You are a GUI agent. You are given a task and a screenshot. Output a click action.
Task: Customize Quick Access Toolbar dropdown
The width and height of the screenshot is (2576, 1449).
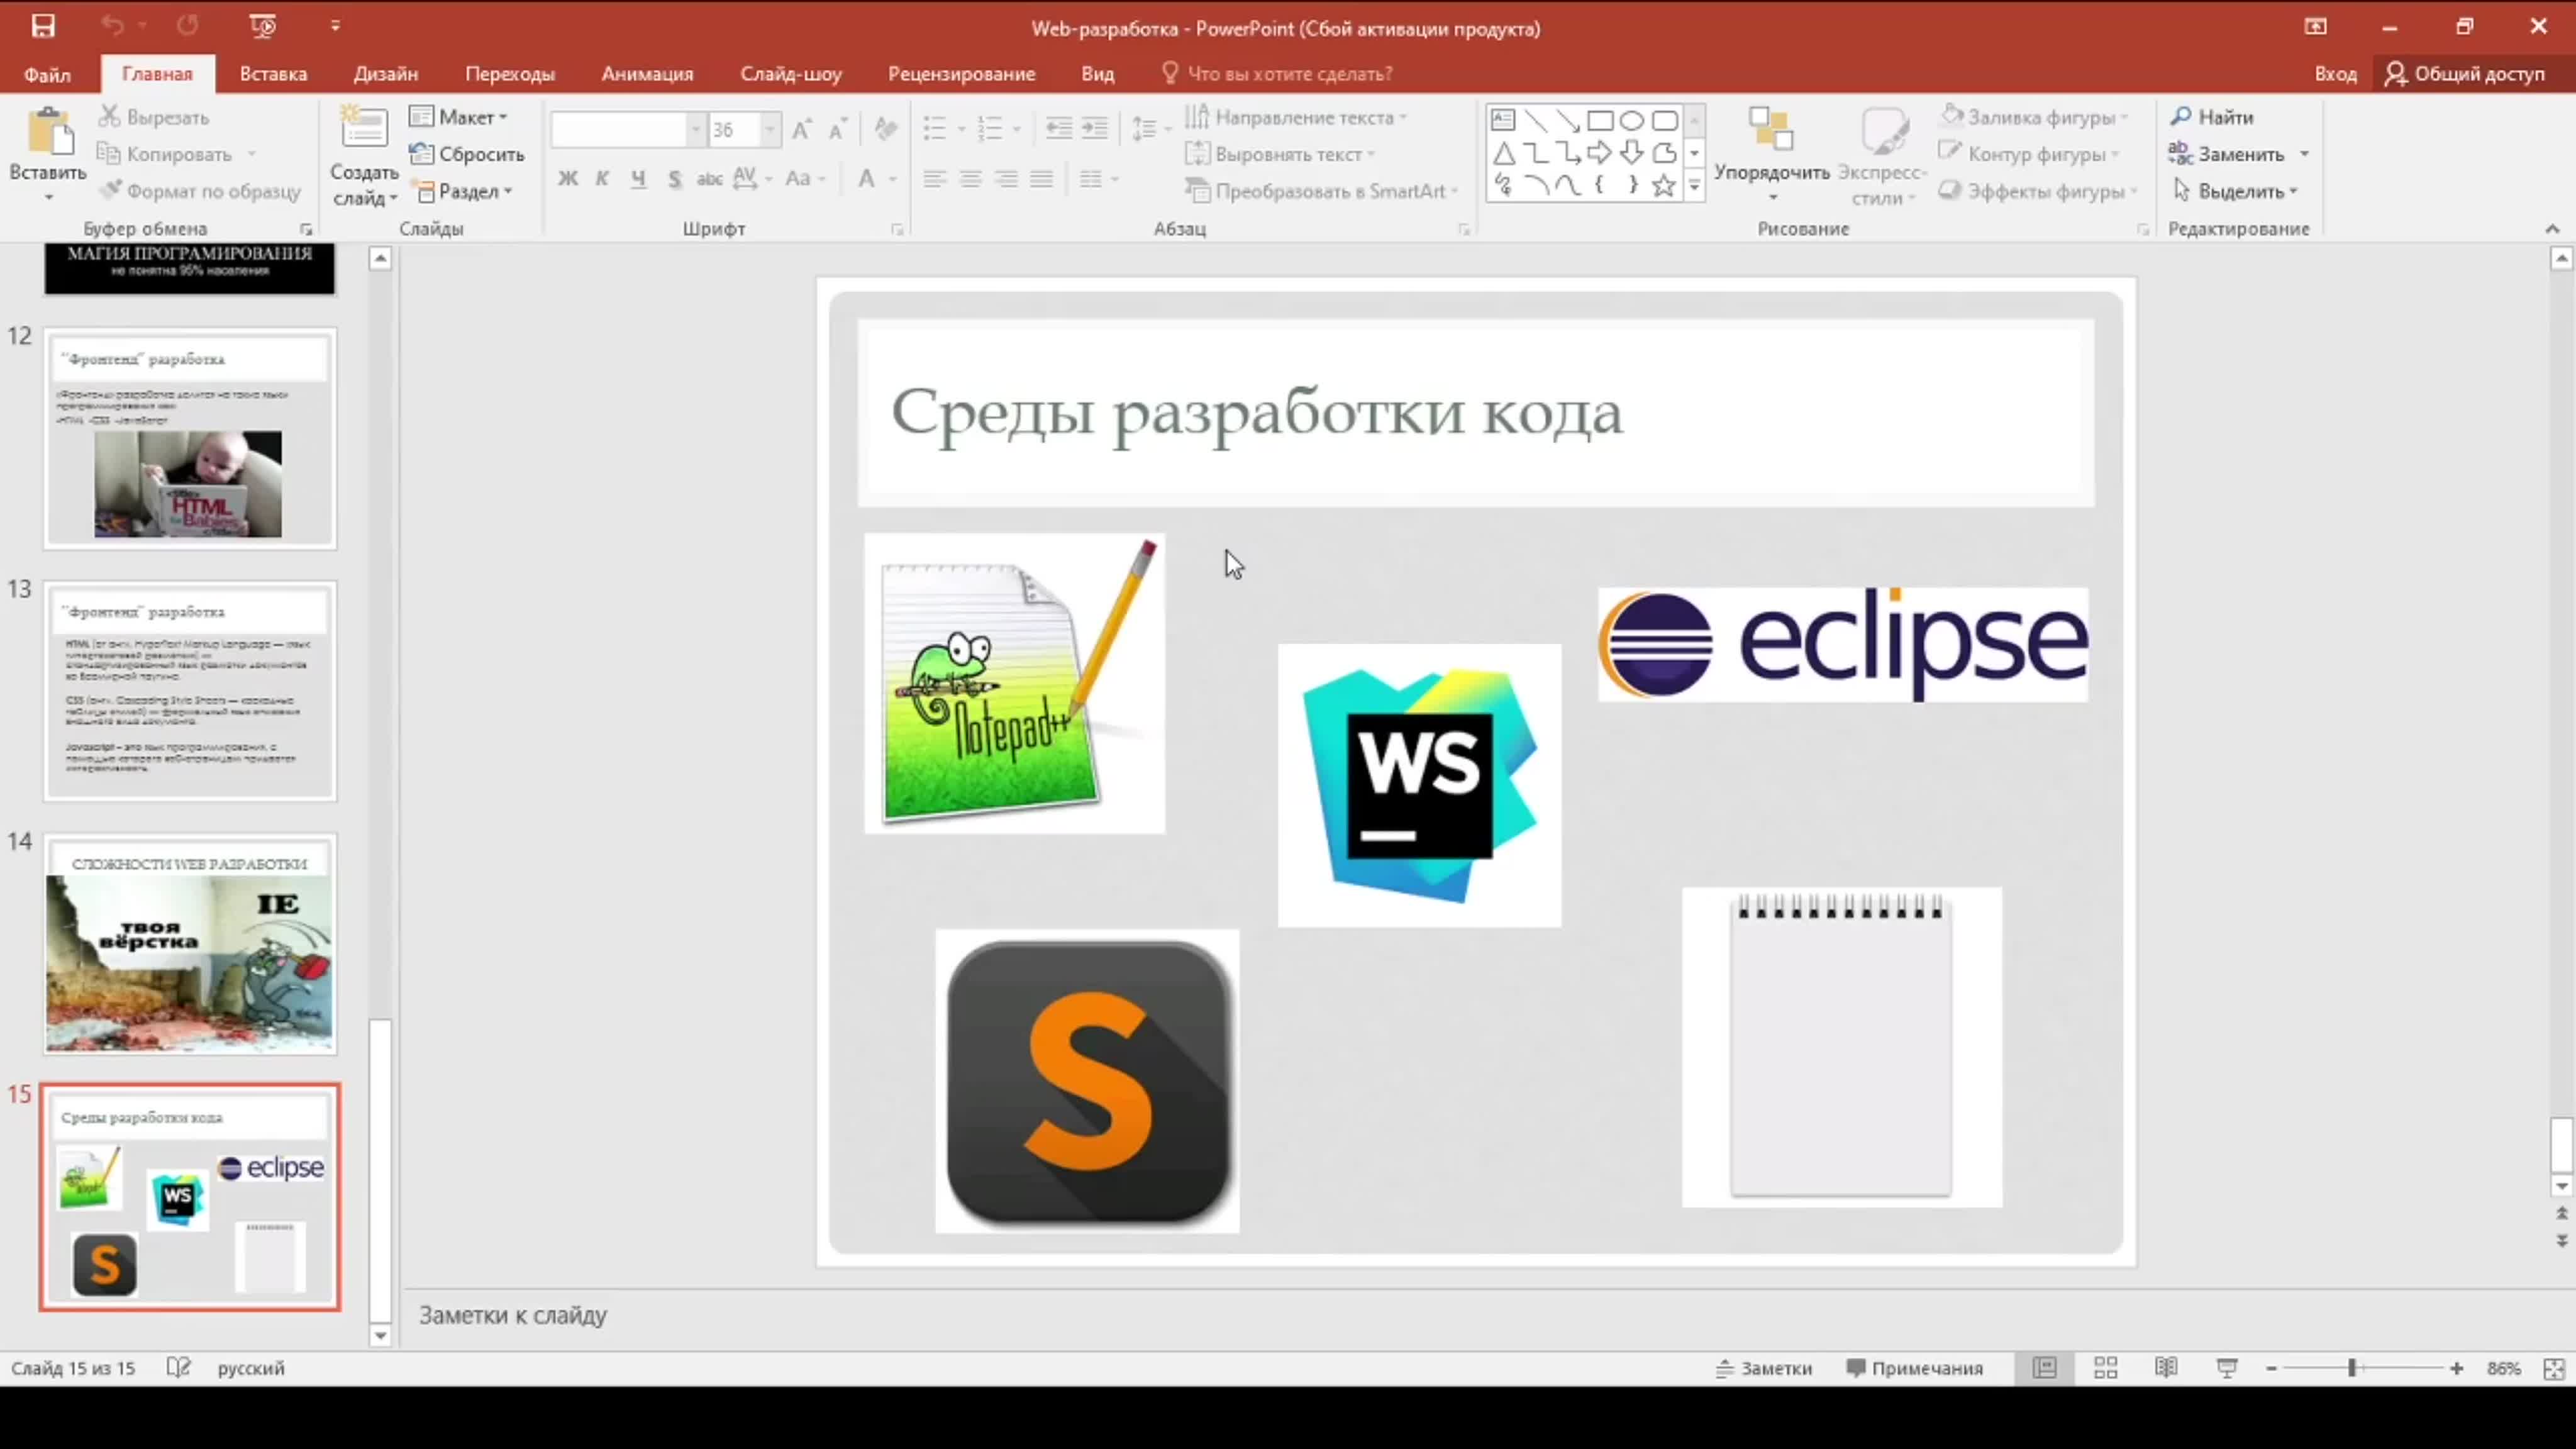[x=335, y=26]
